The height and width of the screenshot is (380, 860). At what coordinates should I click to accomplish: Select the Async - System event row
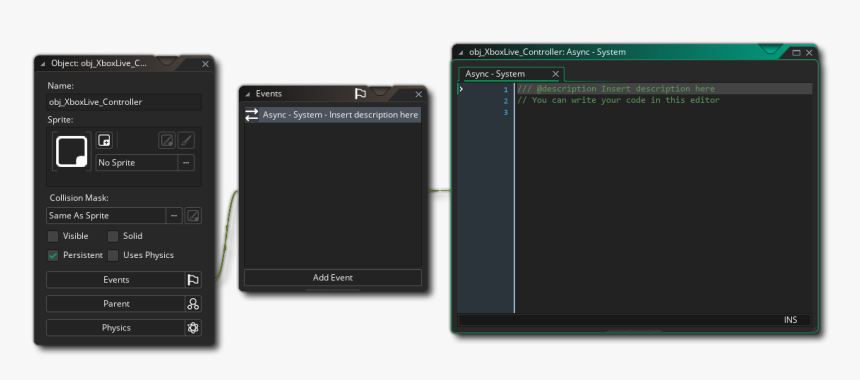click(333, 115)
